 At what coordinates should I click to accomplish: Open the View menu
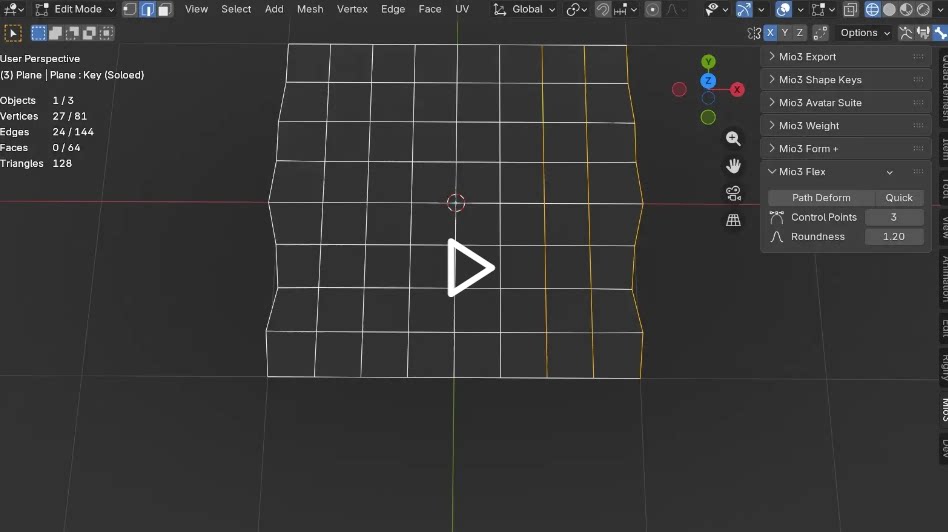(196, 9)
